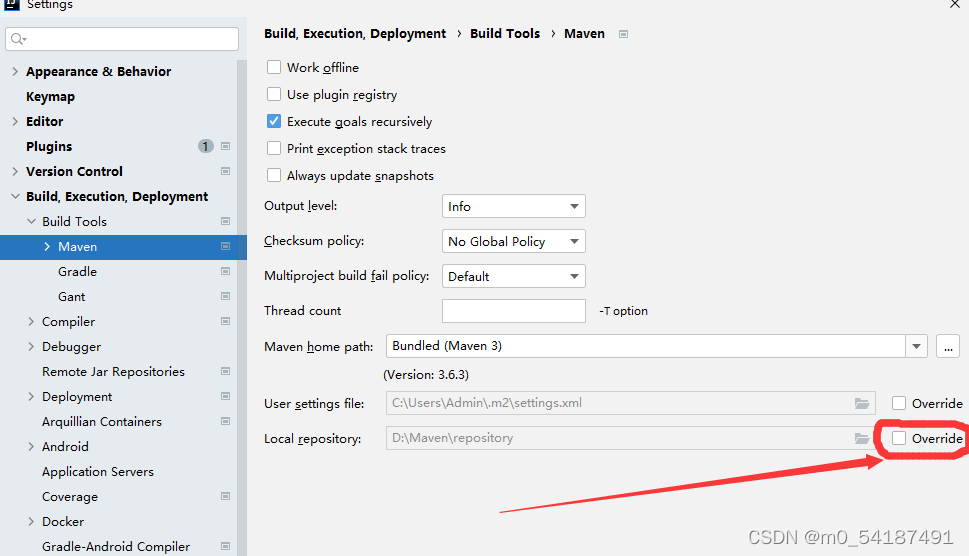Expand the Version Control section
The image size is (969, 556).
(x=15, y=171)
